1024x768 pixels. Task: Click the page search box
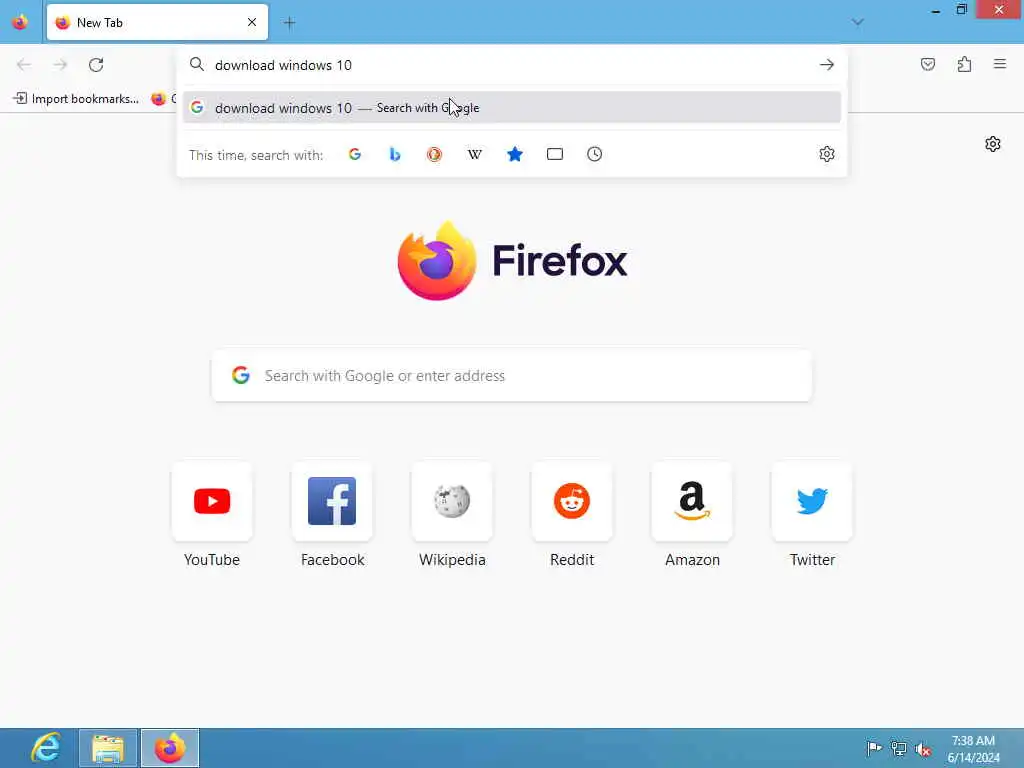pos(511,376)
